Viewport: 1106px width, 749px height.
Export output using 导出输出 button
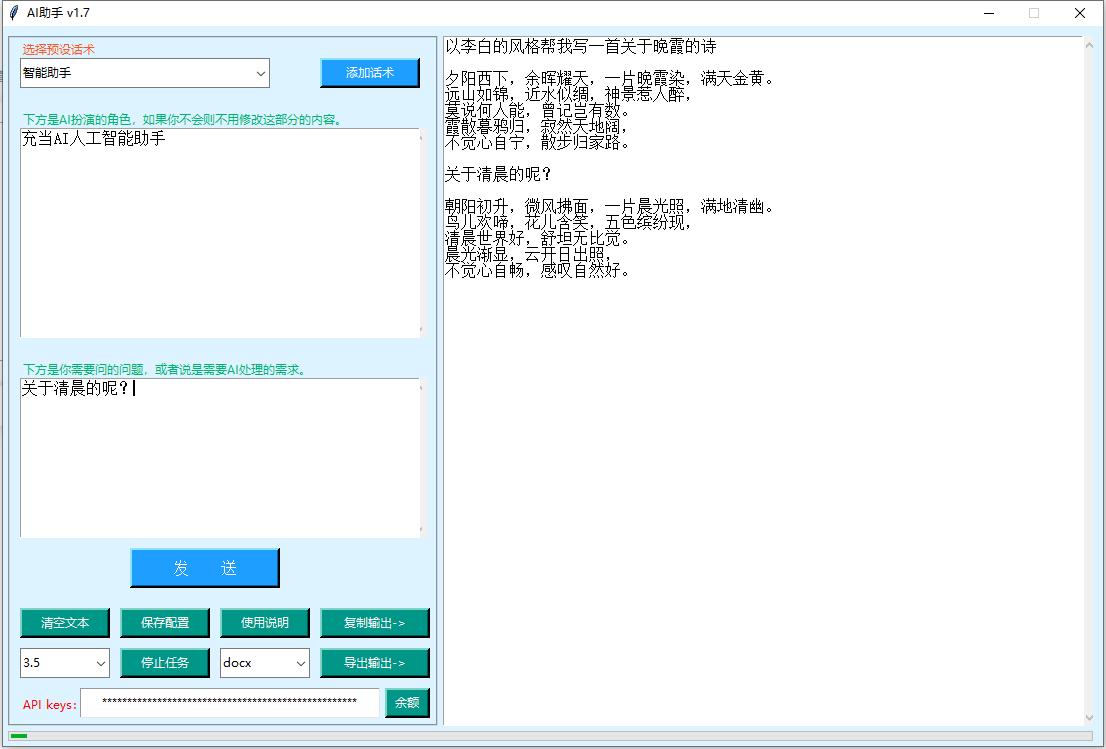pyautogui.click(x=374, y=663)
